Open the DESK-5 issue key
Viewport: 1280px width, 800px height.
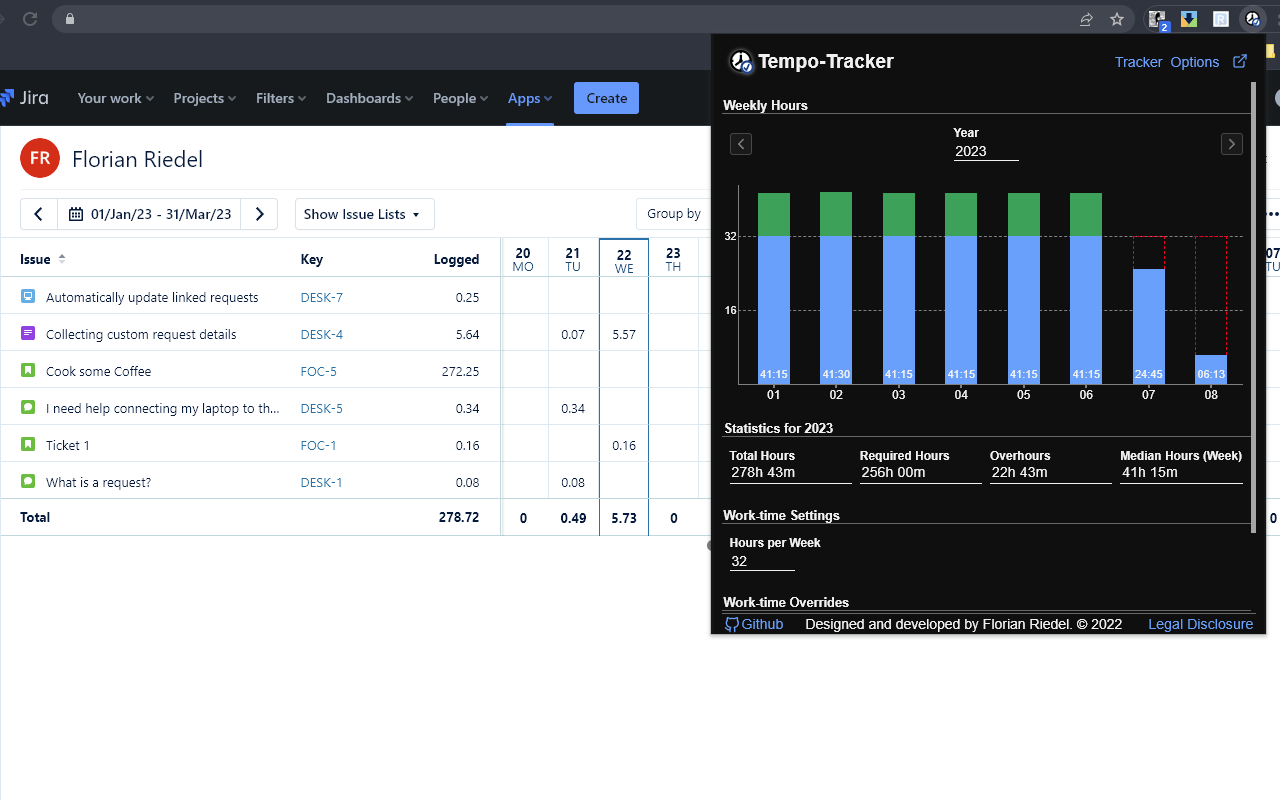click(x=322, y=408)
